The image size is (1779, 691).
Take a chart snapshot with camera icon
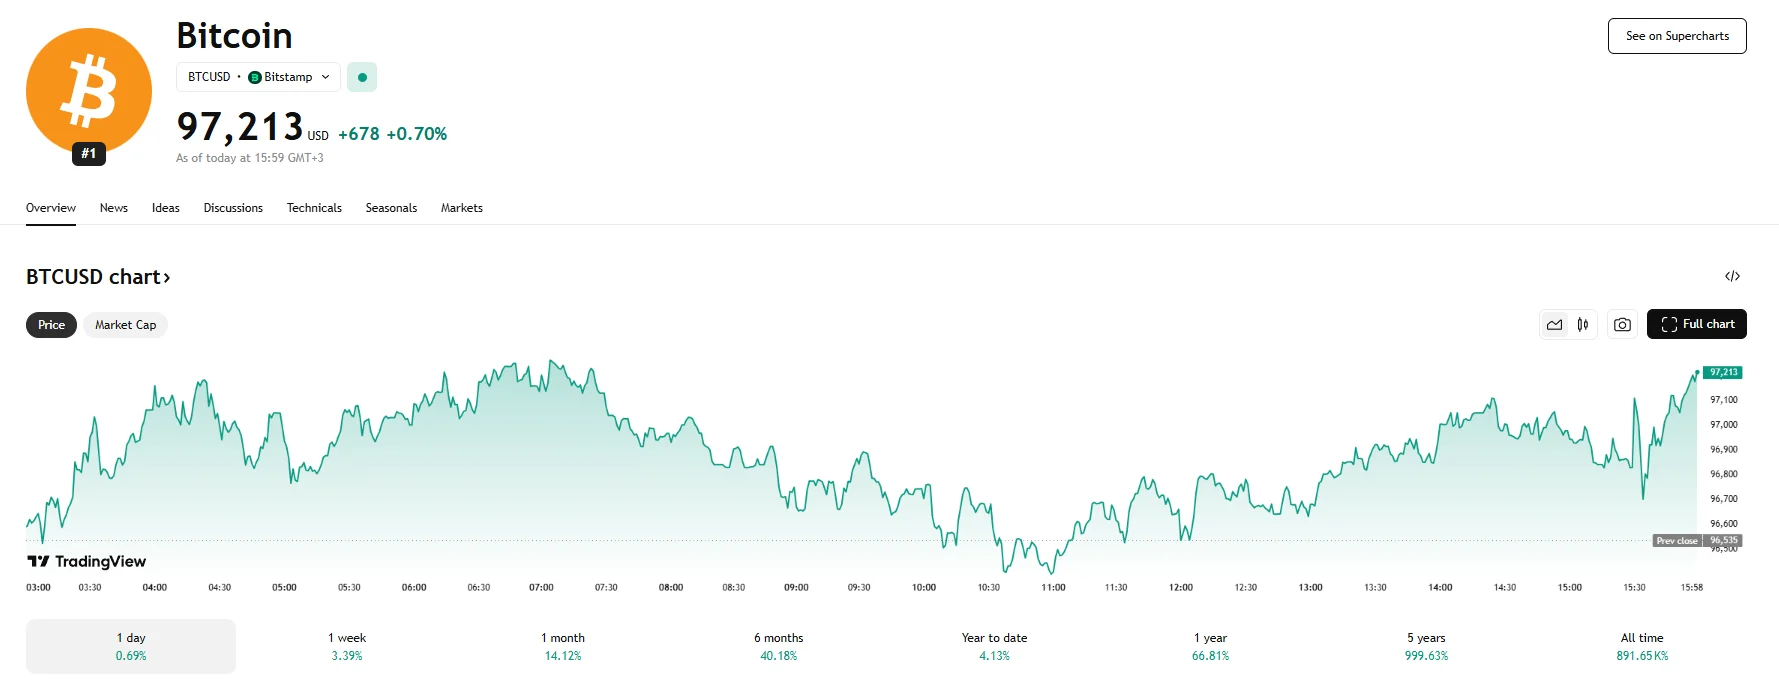point(1622,325)
